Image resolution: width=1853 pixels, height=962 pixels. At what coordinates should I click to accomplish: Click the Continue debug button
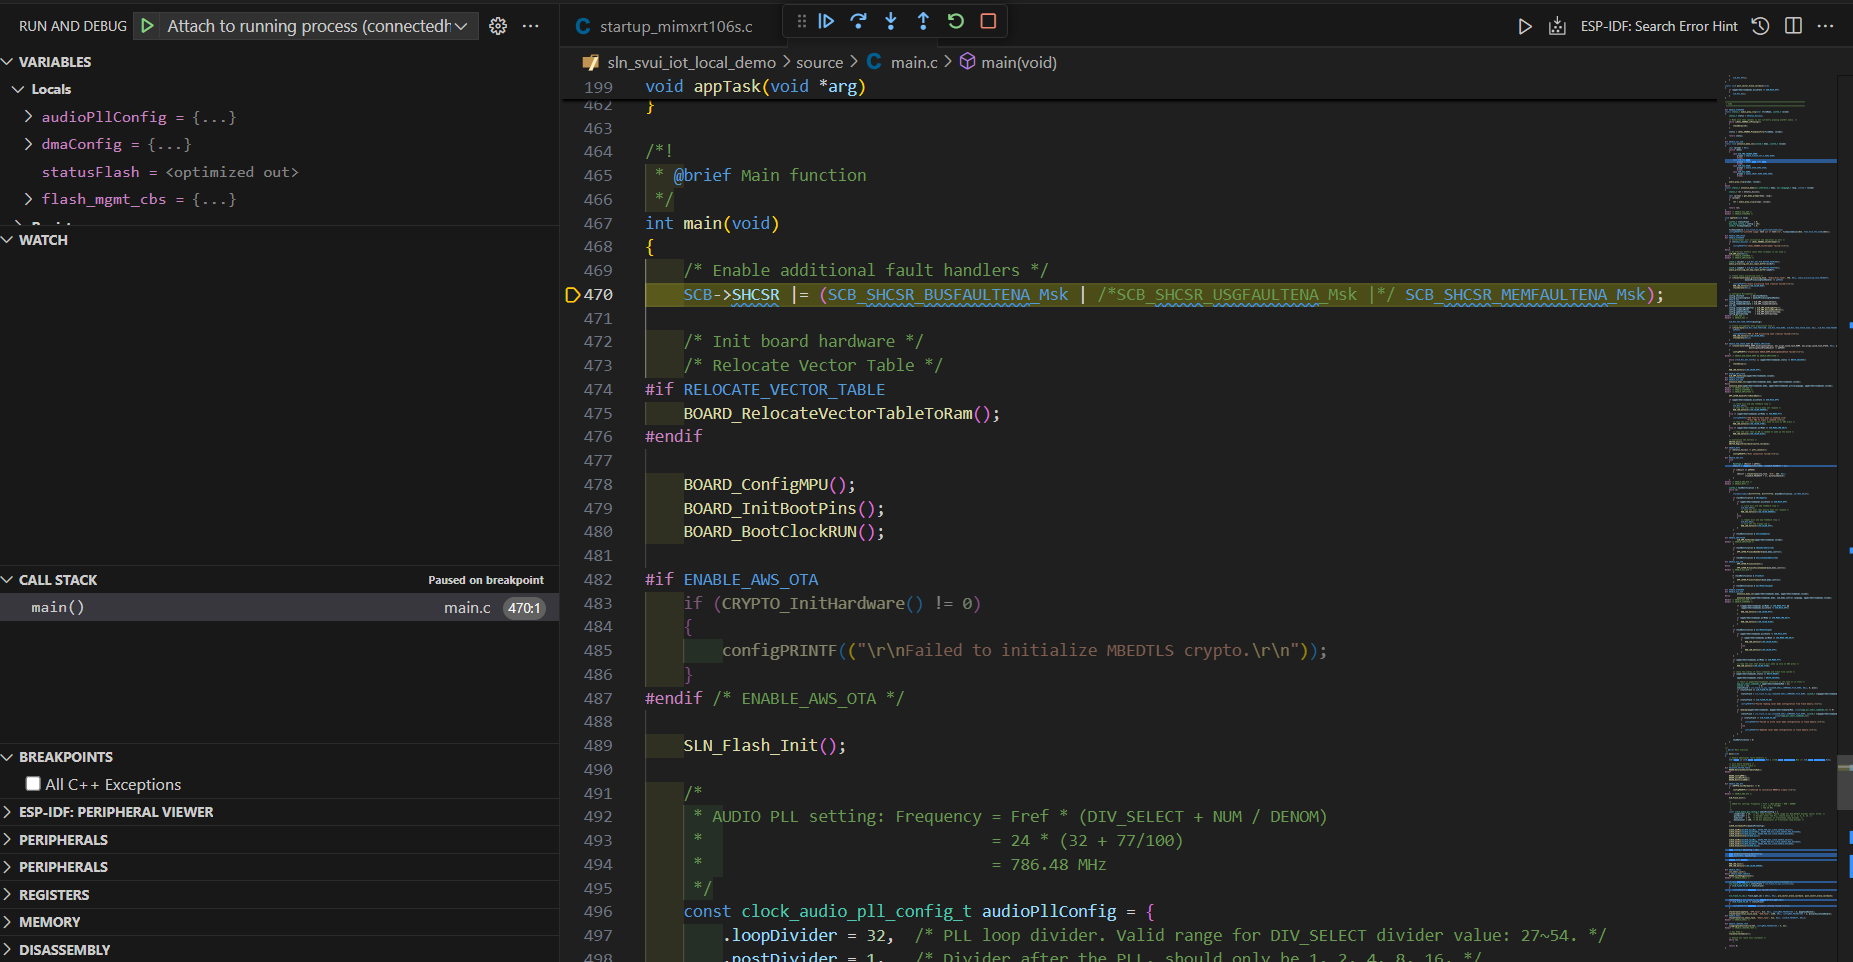click(826, 21)
